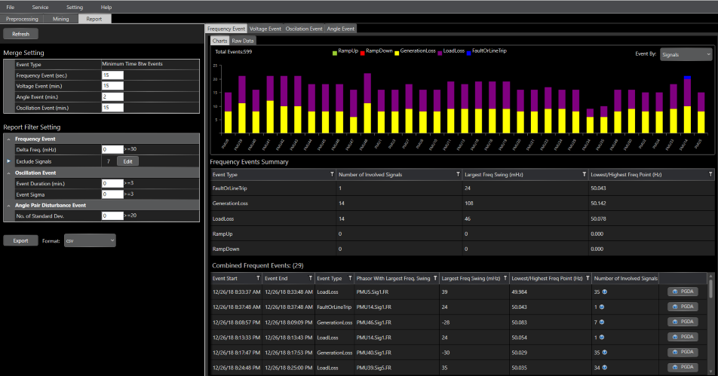The image size is (718, 376).
Task: Switch to the Voltage Event tab
Action: 265,28
